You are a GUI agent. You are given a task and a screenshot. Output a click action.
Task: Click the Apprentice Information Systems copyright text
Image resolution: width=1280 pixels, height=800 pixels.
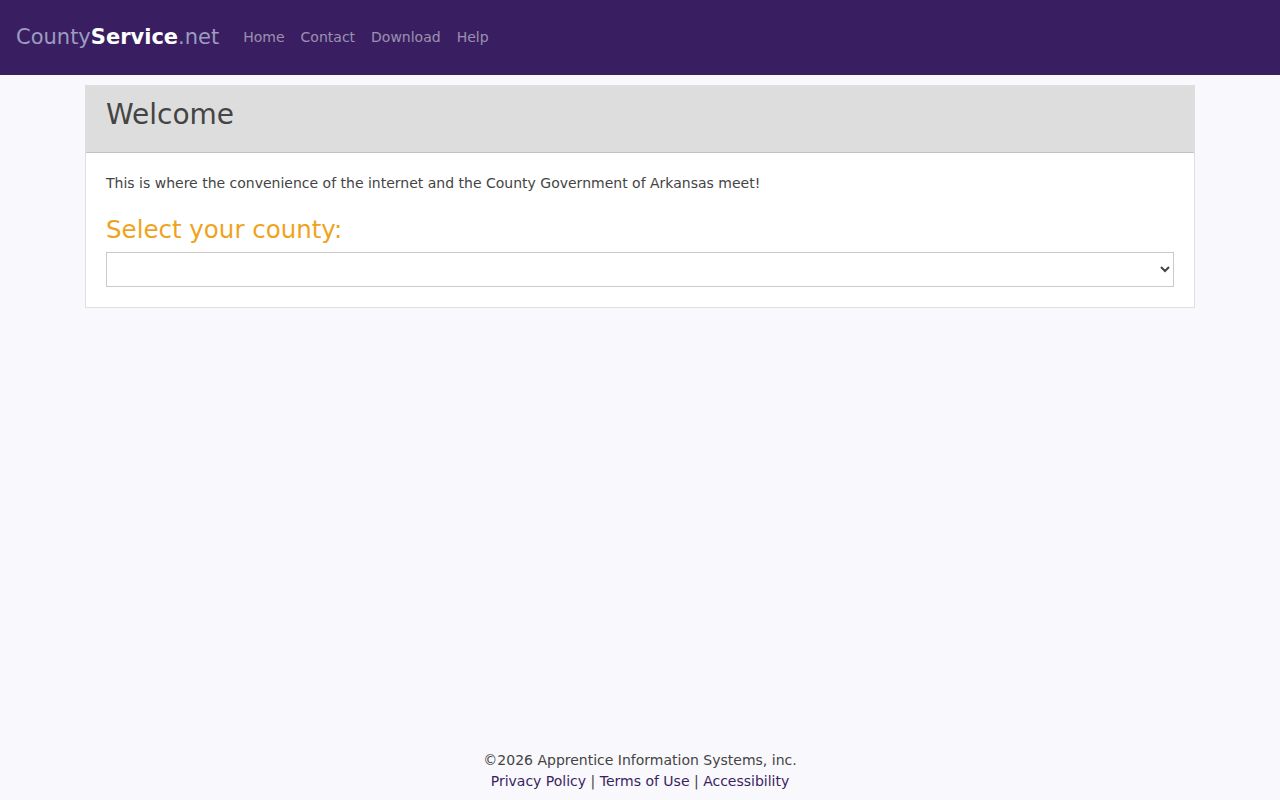pos(640,760)
